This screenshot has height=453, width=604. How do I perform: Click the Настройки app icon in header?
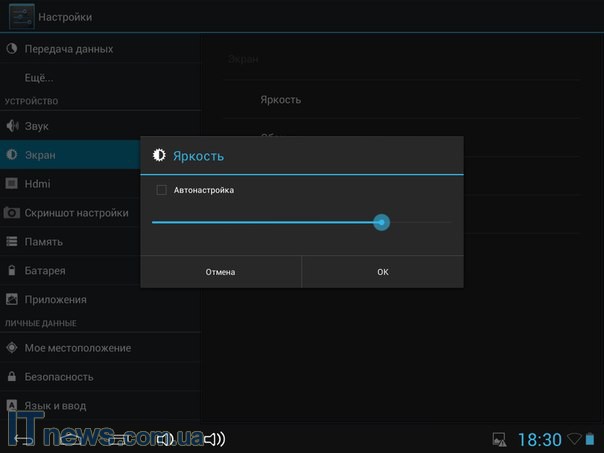point(21,16)
